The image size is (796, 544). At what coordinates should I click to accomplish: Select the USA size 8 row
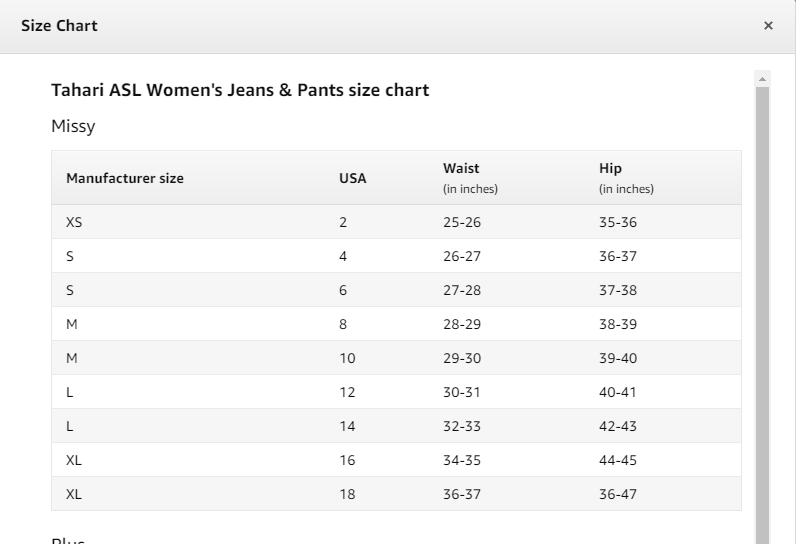396,324
